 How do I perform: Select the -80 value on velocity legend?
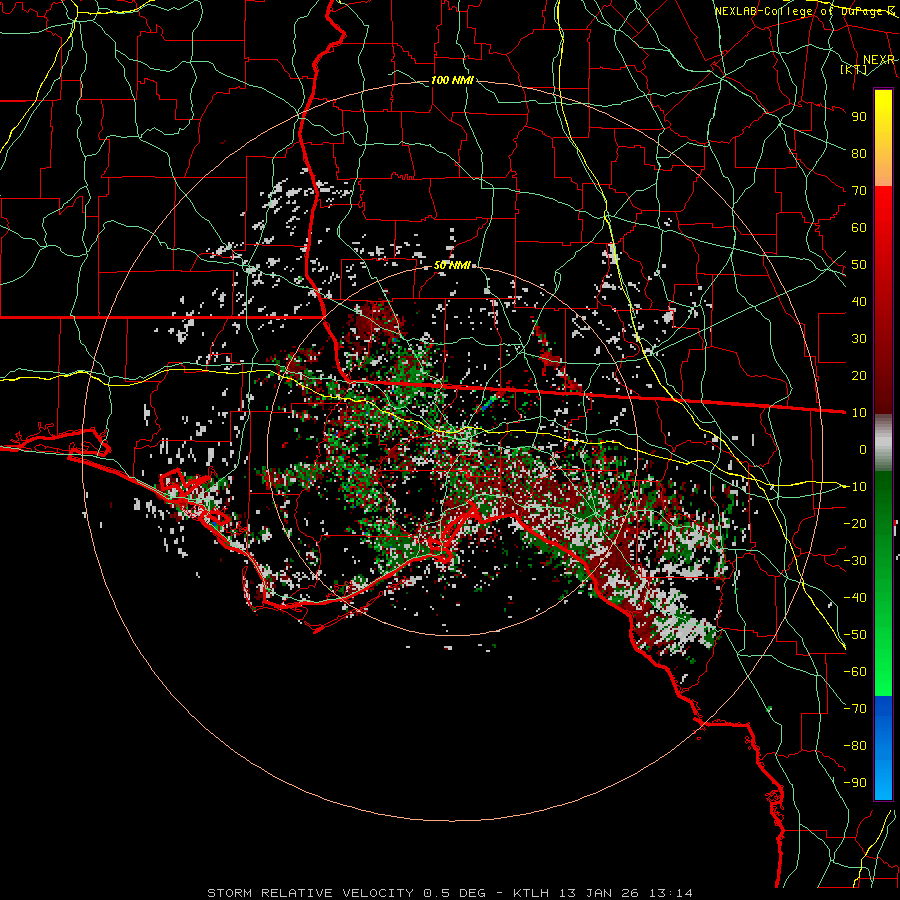pyautogui.click(x=855, y=746)
